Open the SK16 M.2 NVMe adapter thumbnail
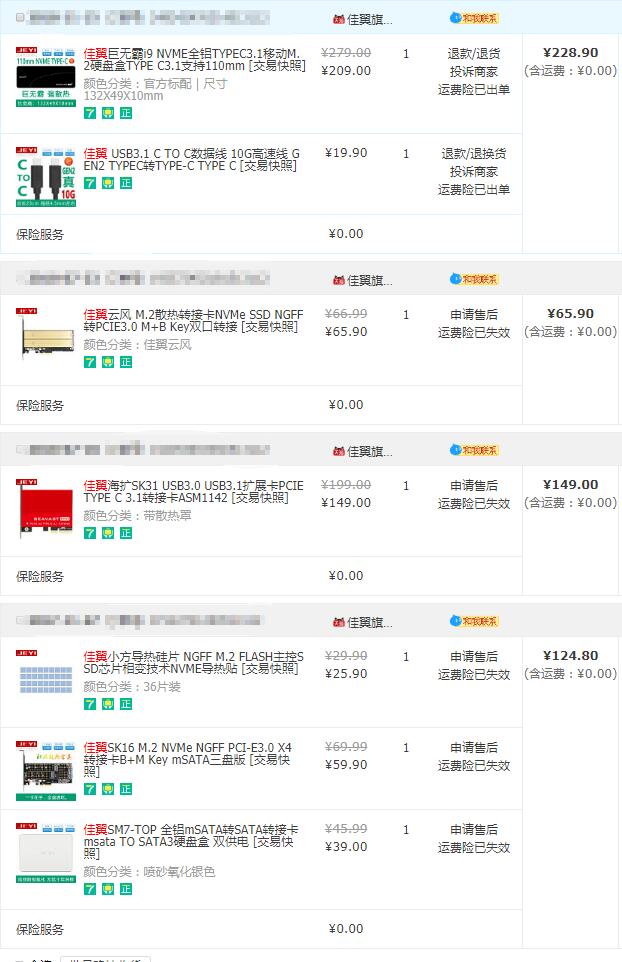The width and height of the screenshot is (622, 962). point(46,771)
